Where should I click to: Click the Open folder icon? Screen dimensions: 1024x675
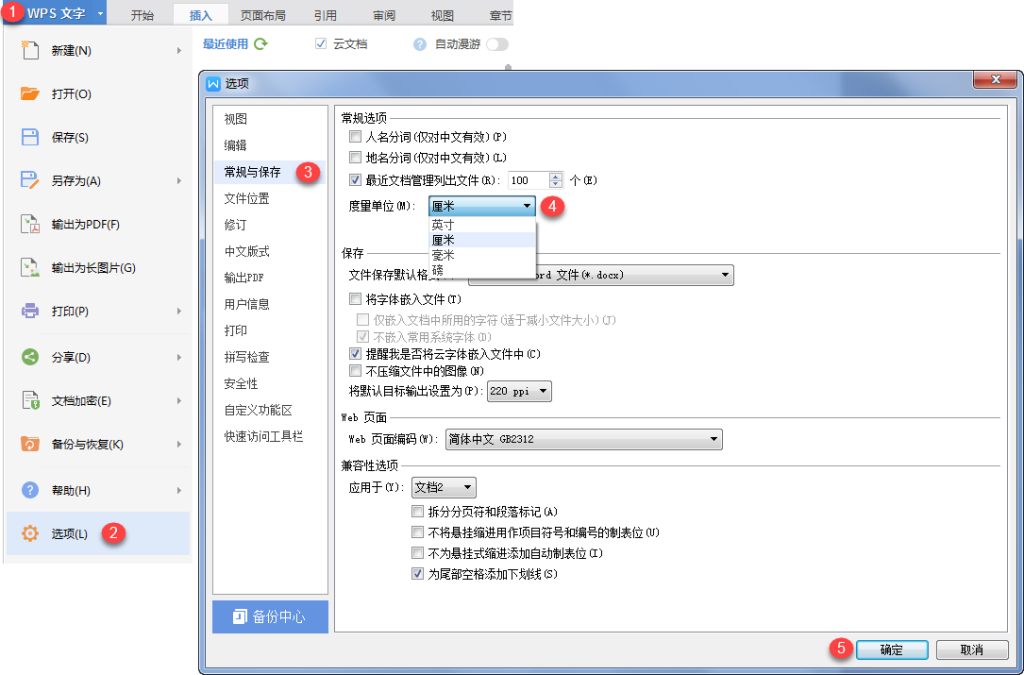[30, 93]
